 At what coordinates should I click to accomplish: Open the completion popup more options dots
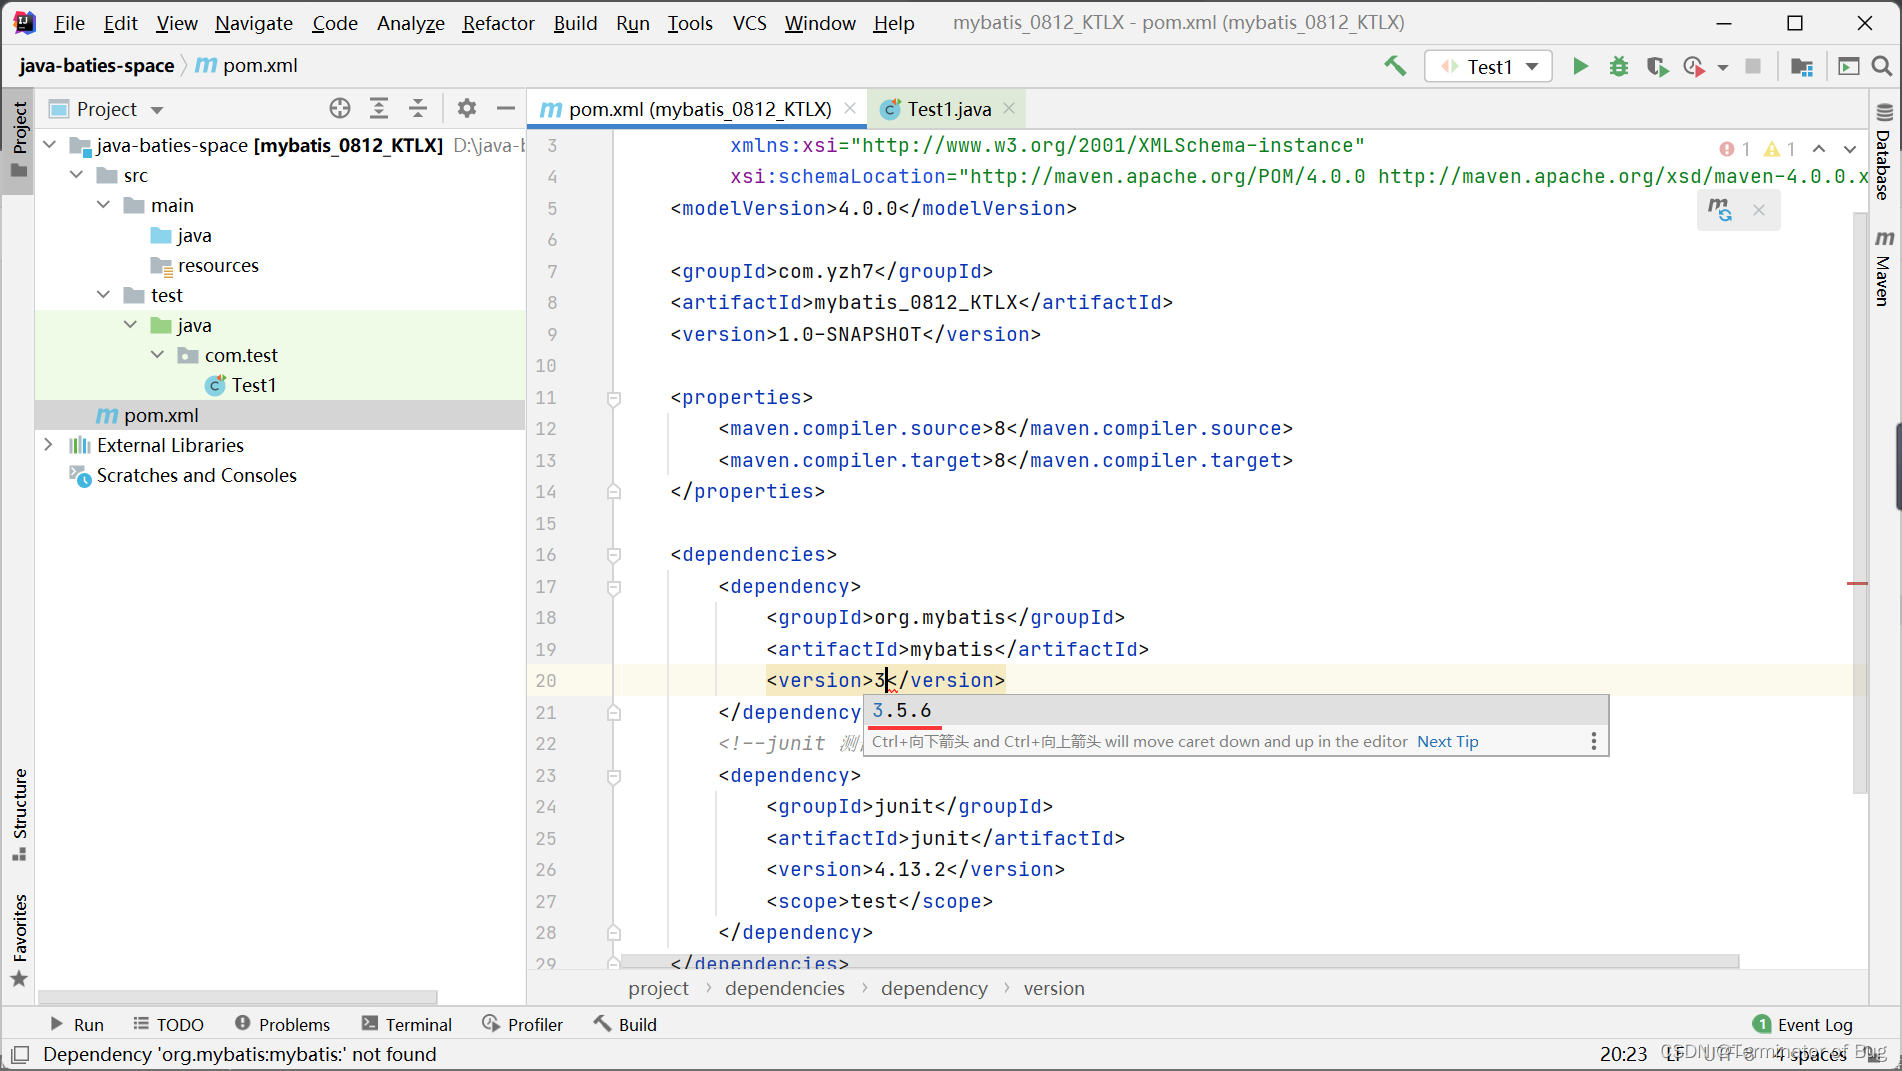pos(1594,741)
